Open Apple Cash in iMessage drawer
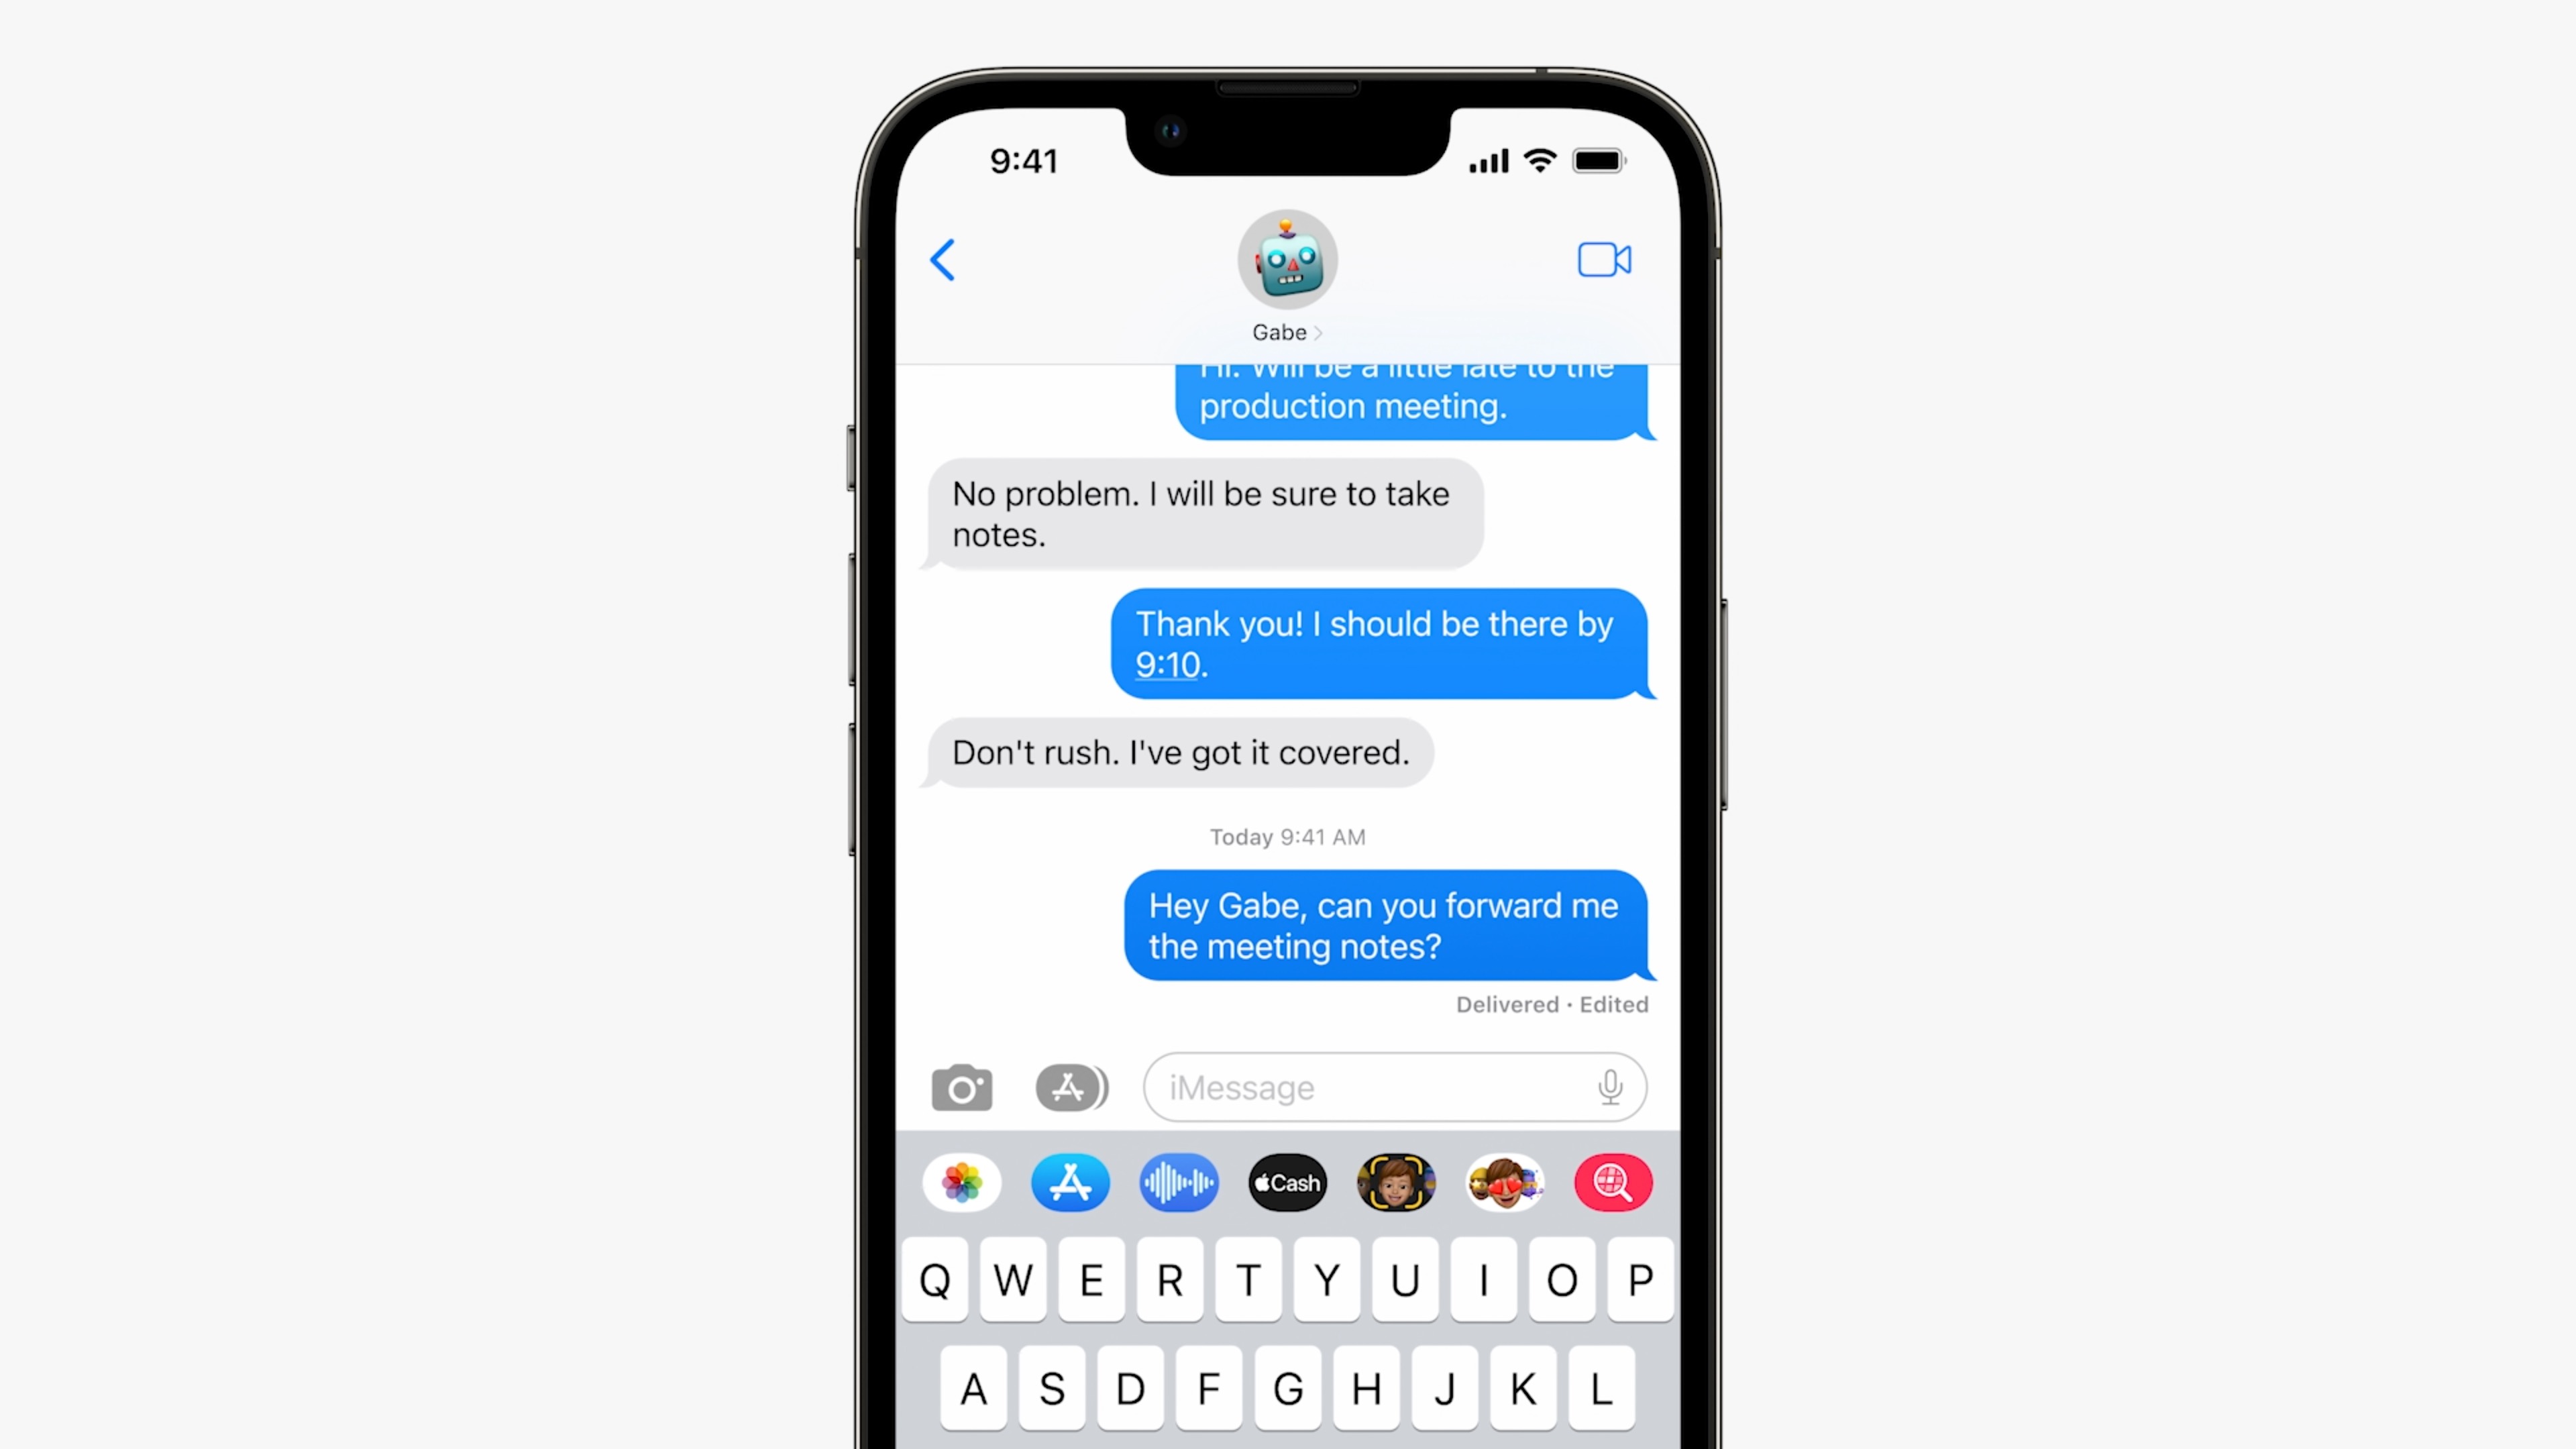Screen dimensions: 2576x1449 point(1286,1182)
